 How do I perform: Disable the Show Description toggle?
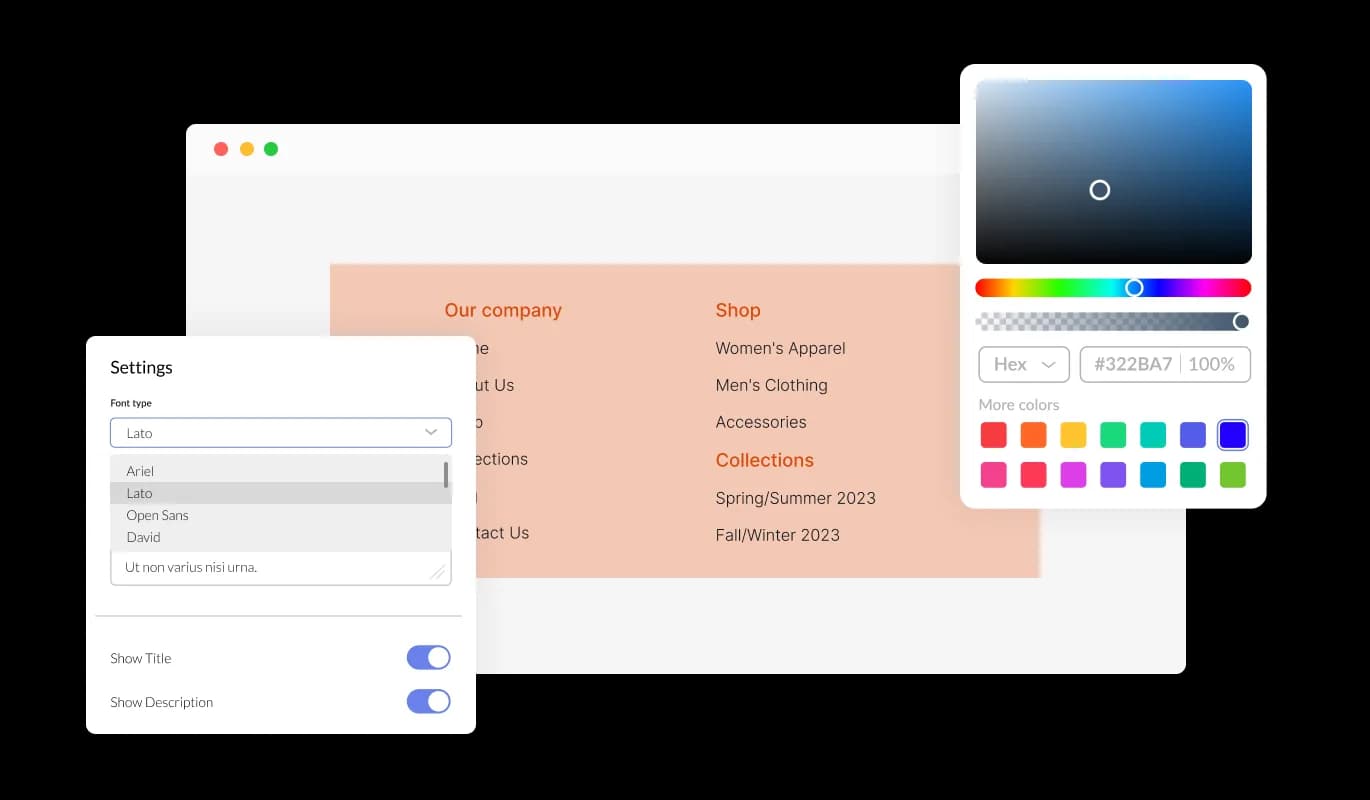click(x=428, y=701)
